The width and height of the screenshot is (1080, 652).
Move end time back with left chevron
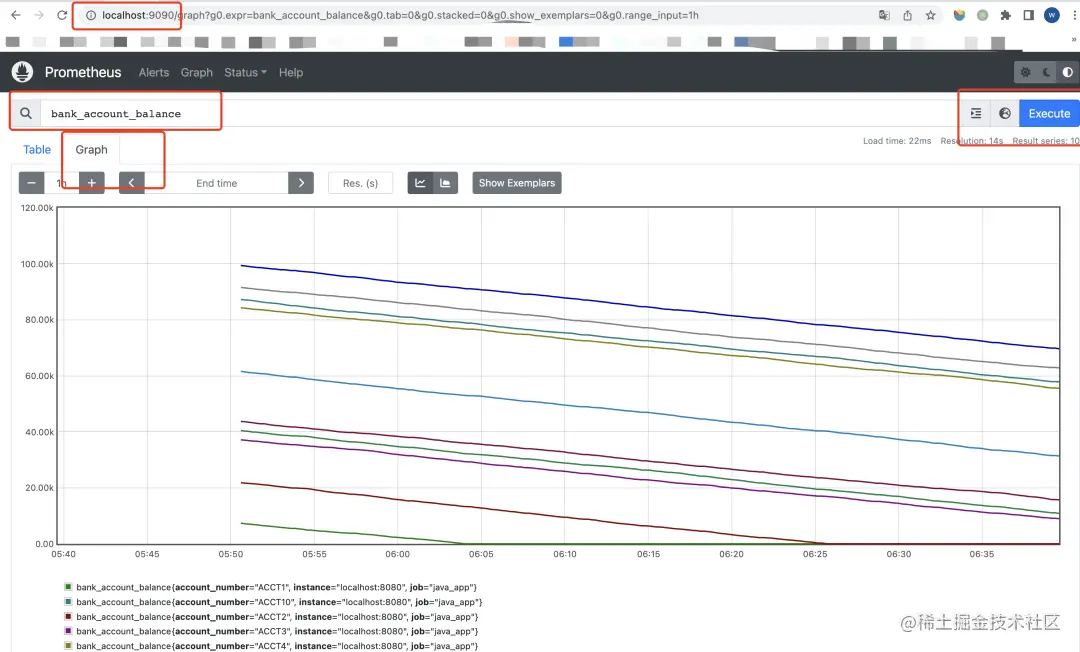(132, 183)
